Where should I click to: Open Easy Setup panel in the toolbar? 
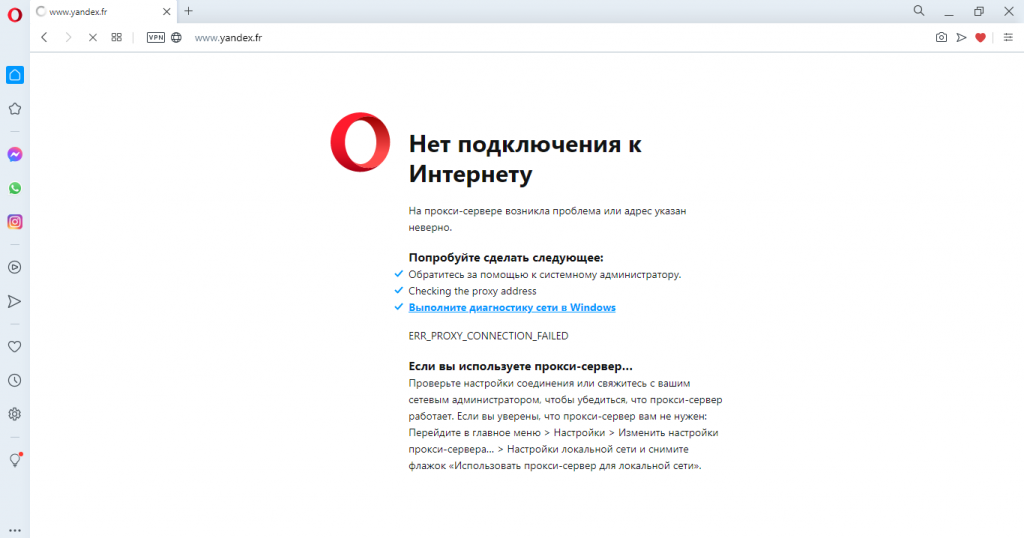[1008, 37]
